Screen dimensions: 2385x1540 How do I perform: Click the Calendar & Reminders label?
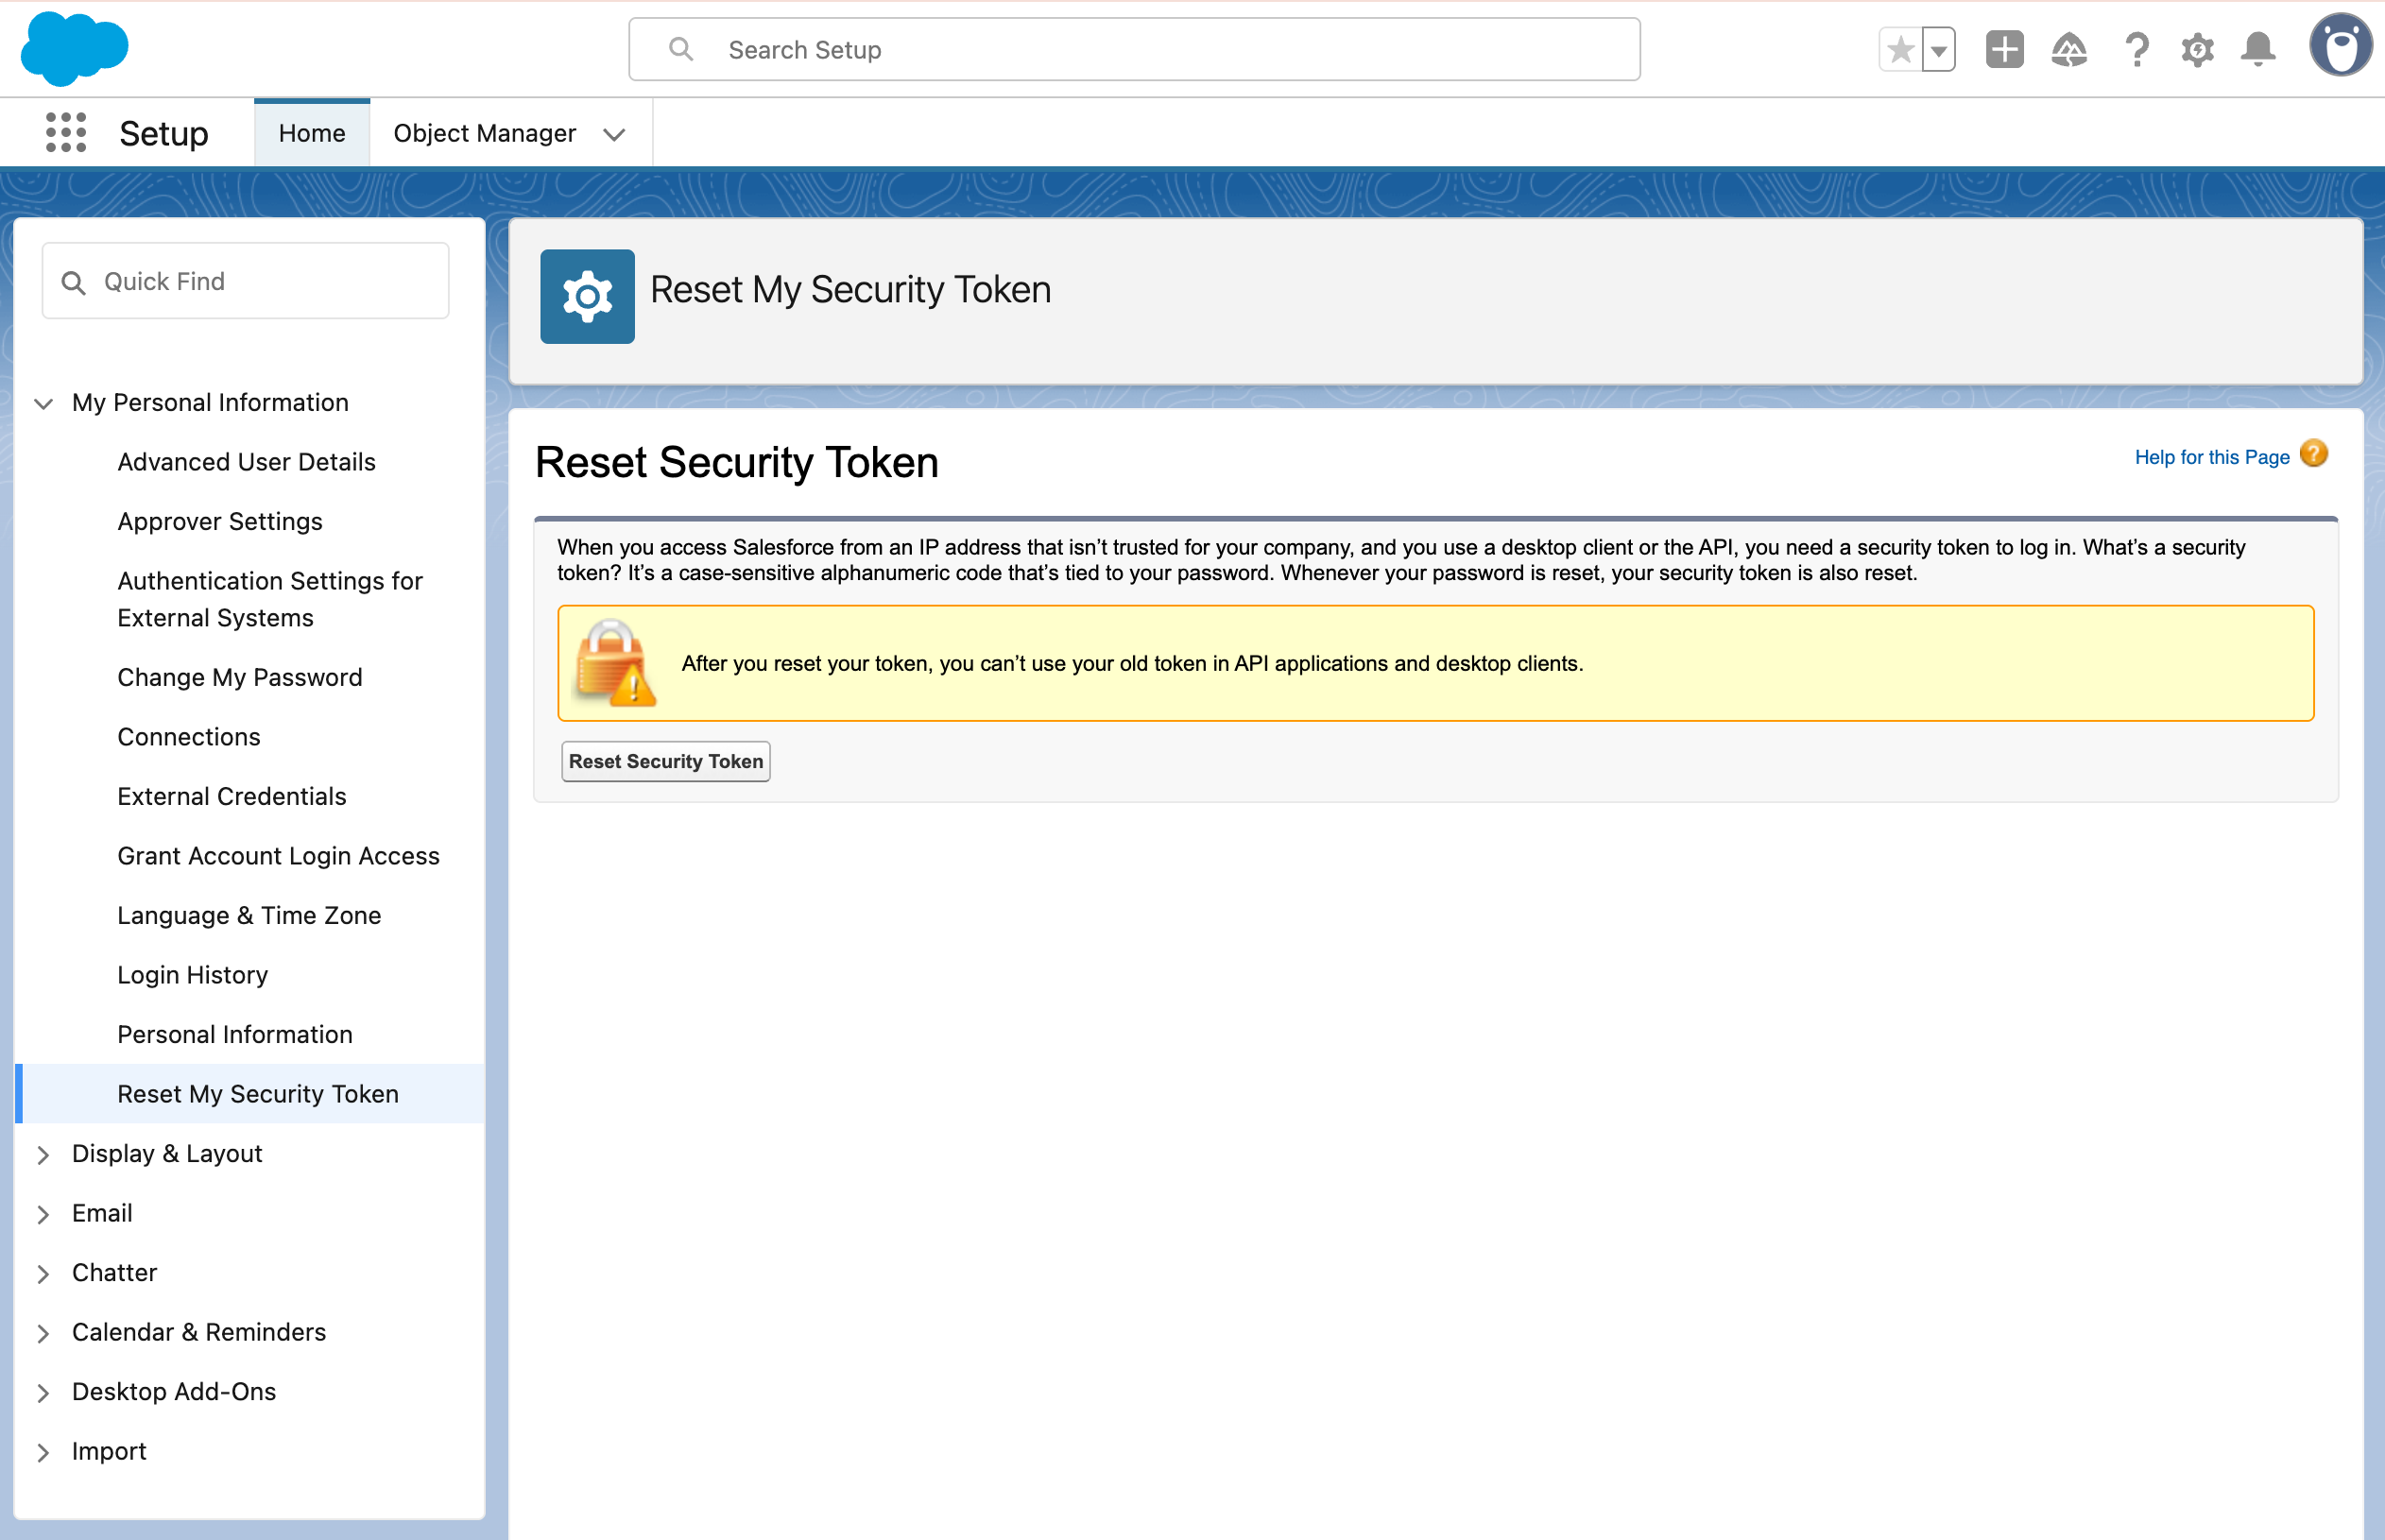(199, 1332)
